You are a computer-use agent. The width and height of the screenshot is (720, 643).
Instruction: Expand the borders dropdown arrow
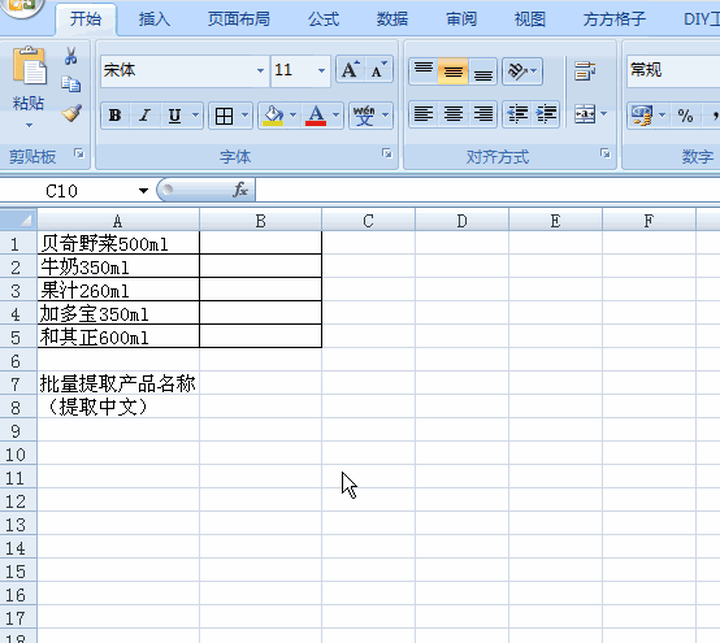pyautogui.click(x=245, y=115)
